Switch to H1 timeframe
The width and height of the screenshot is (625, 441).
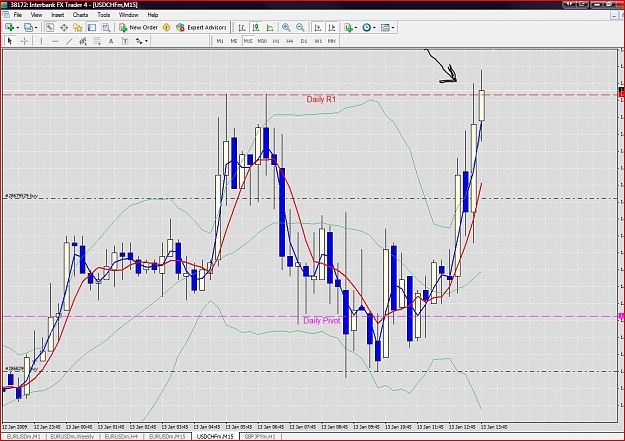coord(276,41)
